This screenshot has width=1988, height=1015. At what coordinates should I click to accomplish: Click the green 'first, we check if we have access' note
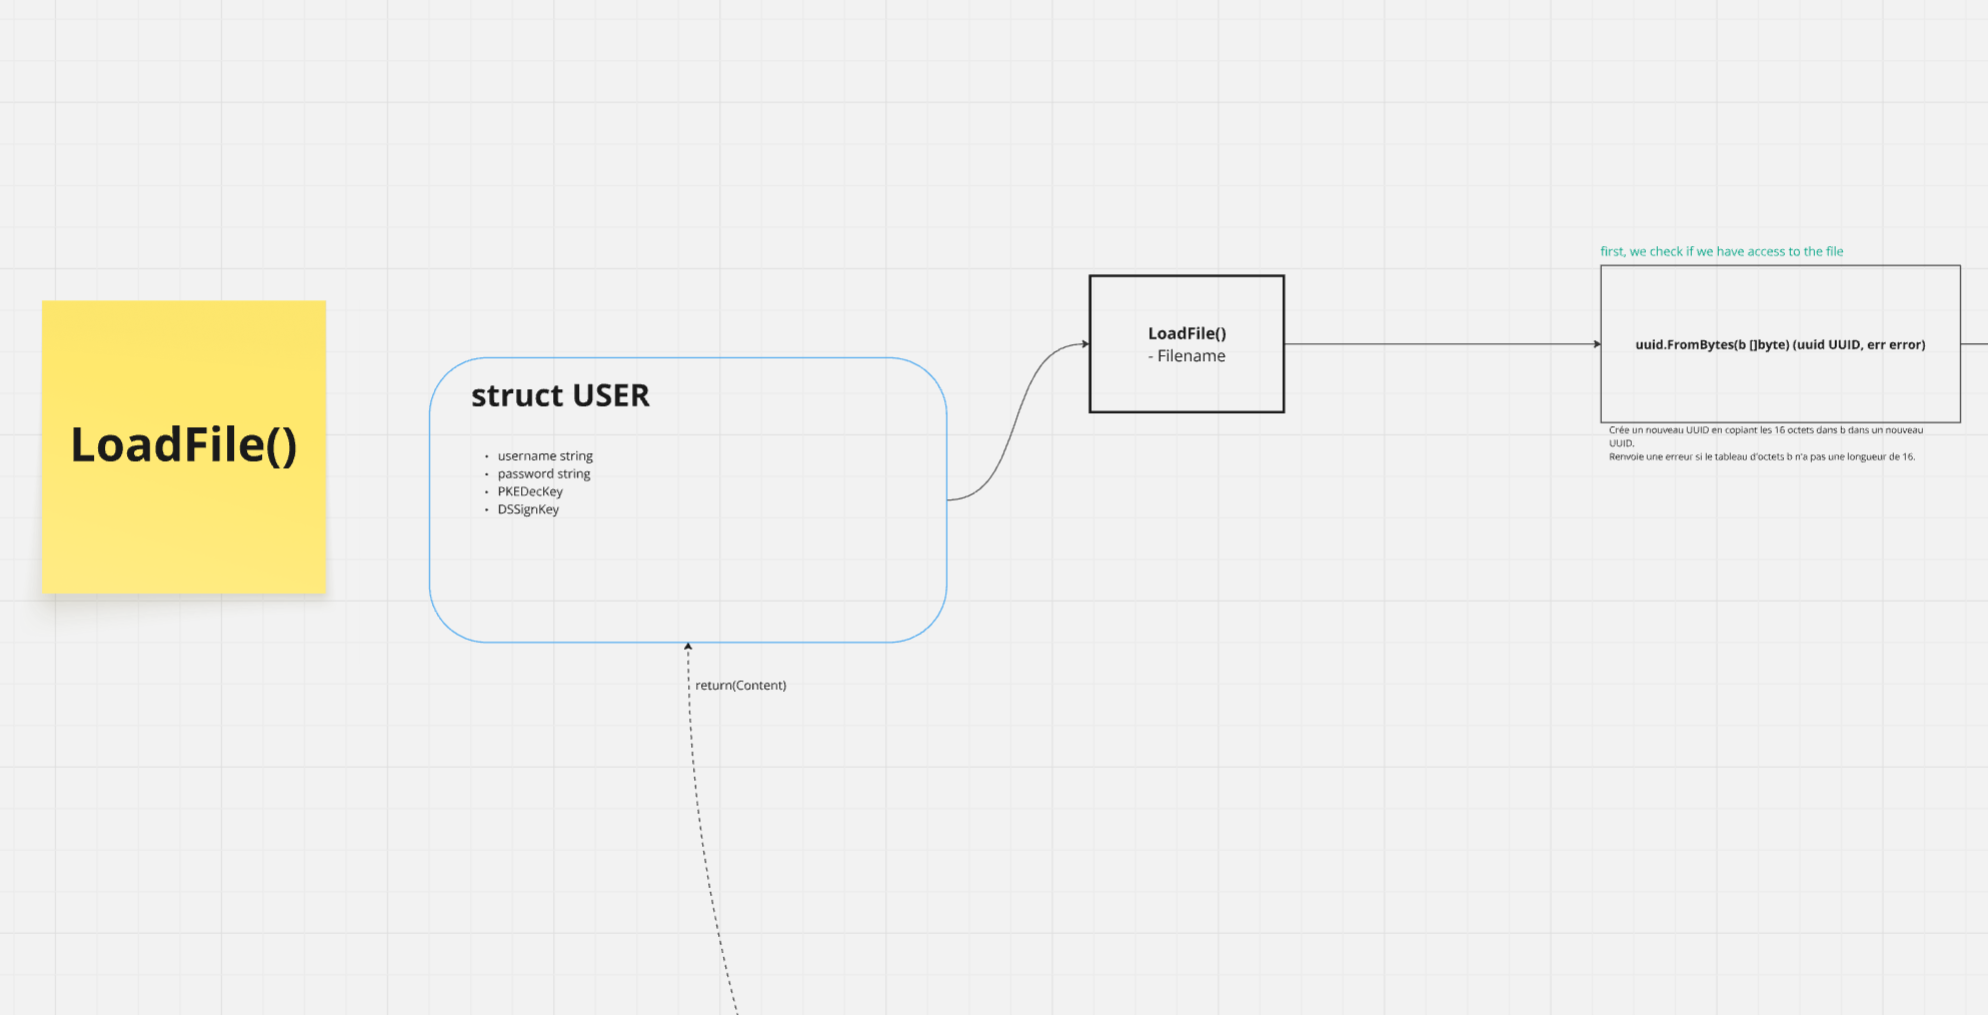tap(1722, 251)
